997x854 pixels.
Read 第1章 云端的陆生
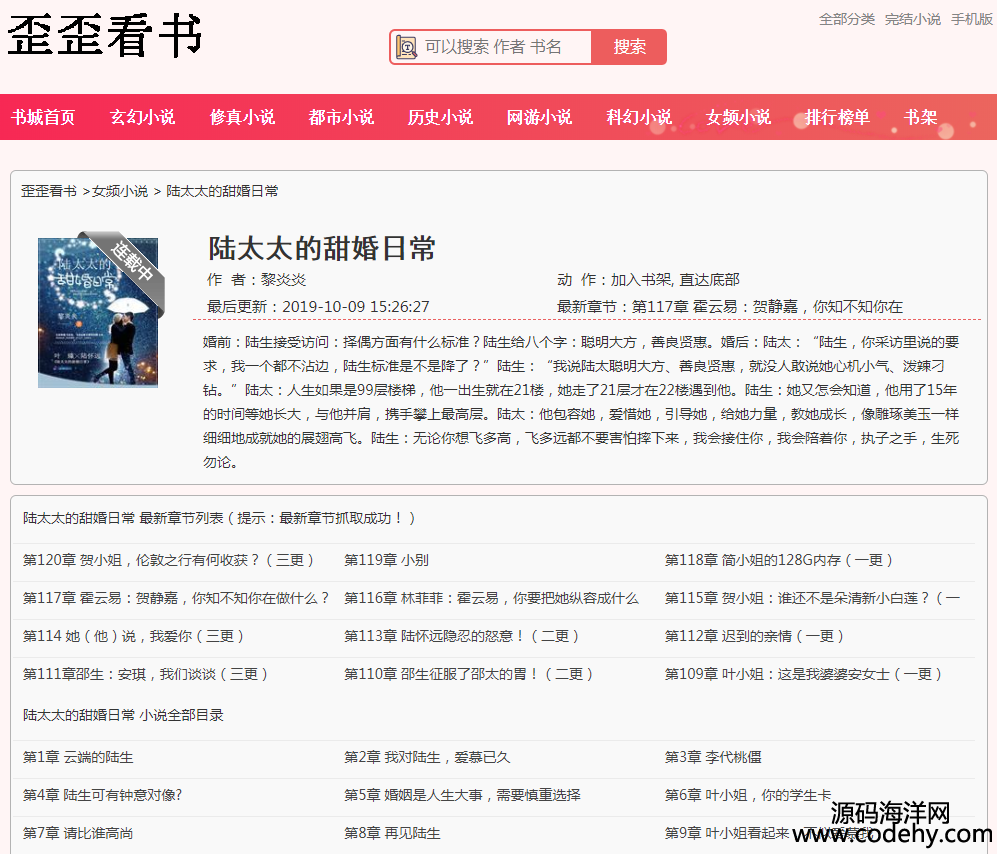point(78,757)
